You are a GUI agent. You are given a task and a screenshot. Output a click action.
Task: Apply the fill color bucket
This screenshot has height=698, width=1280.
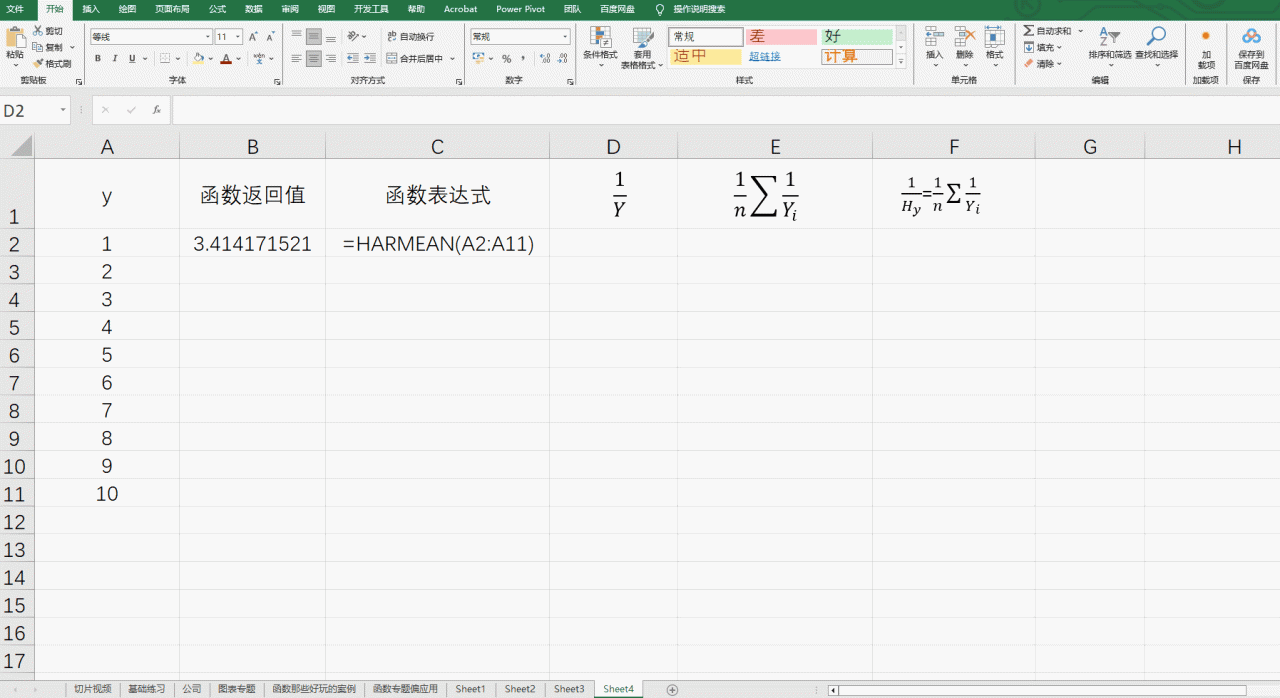[198, 59]
